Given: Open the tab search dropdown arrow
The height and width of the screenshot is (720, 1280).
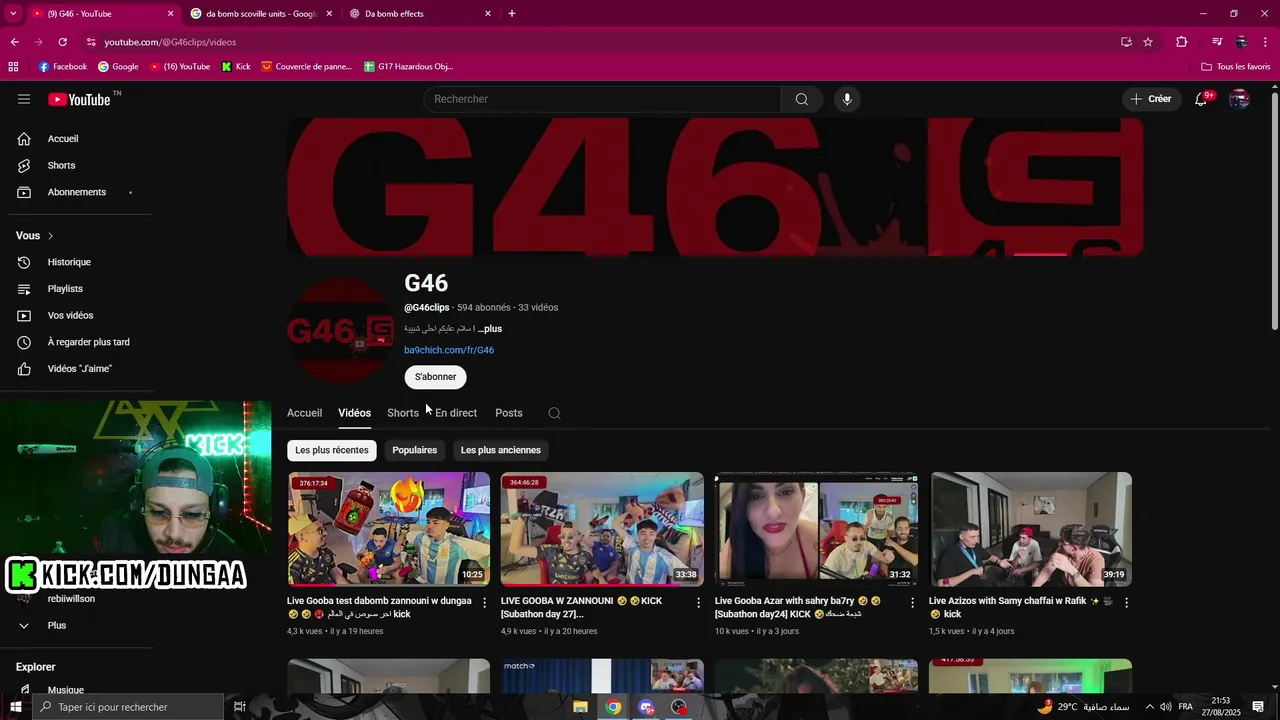Looking at the screenshot, I should click(13, 14).
